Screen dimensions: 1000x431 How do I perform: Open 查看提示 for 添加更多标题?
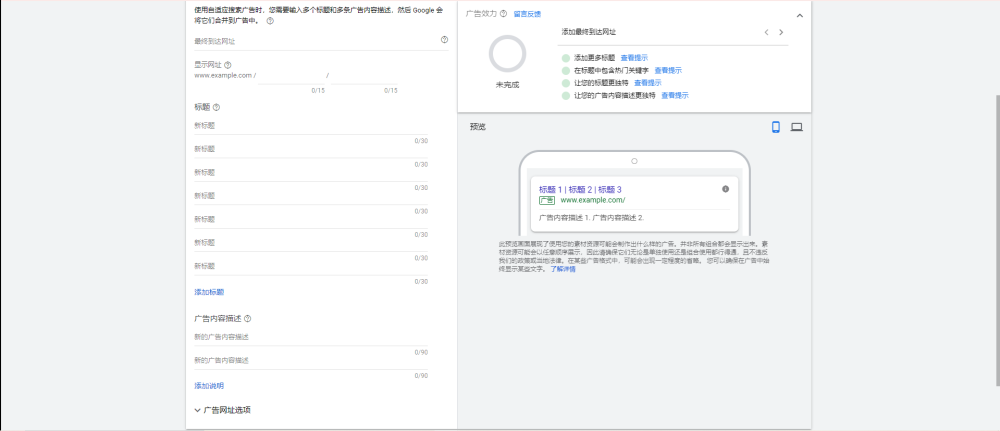(634, 58)
